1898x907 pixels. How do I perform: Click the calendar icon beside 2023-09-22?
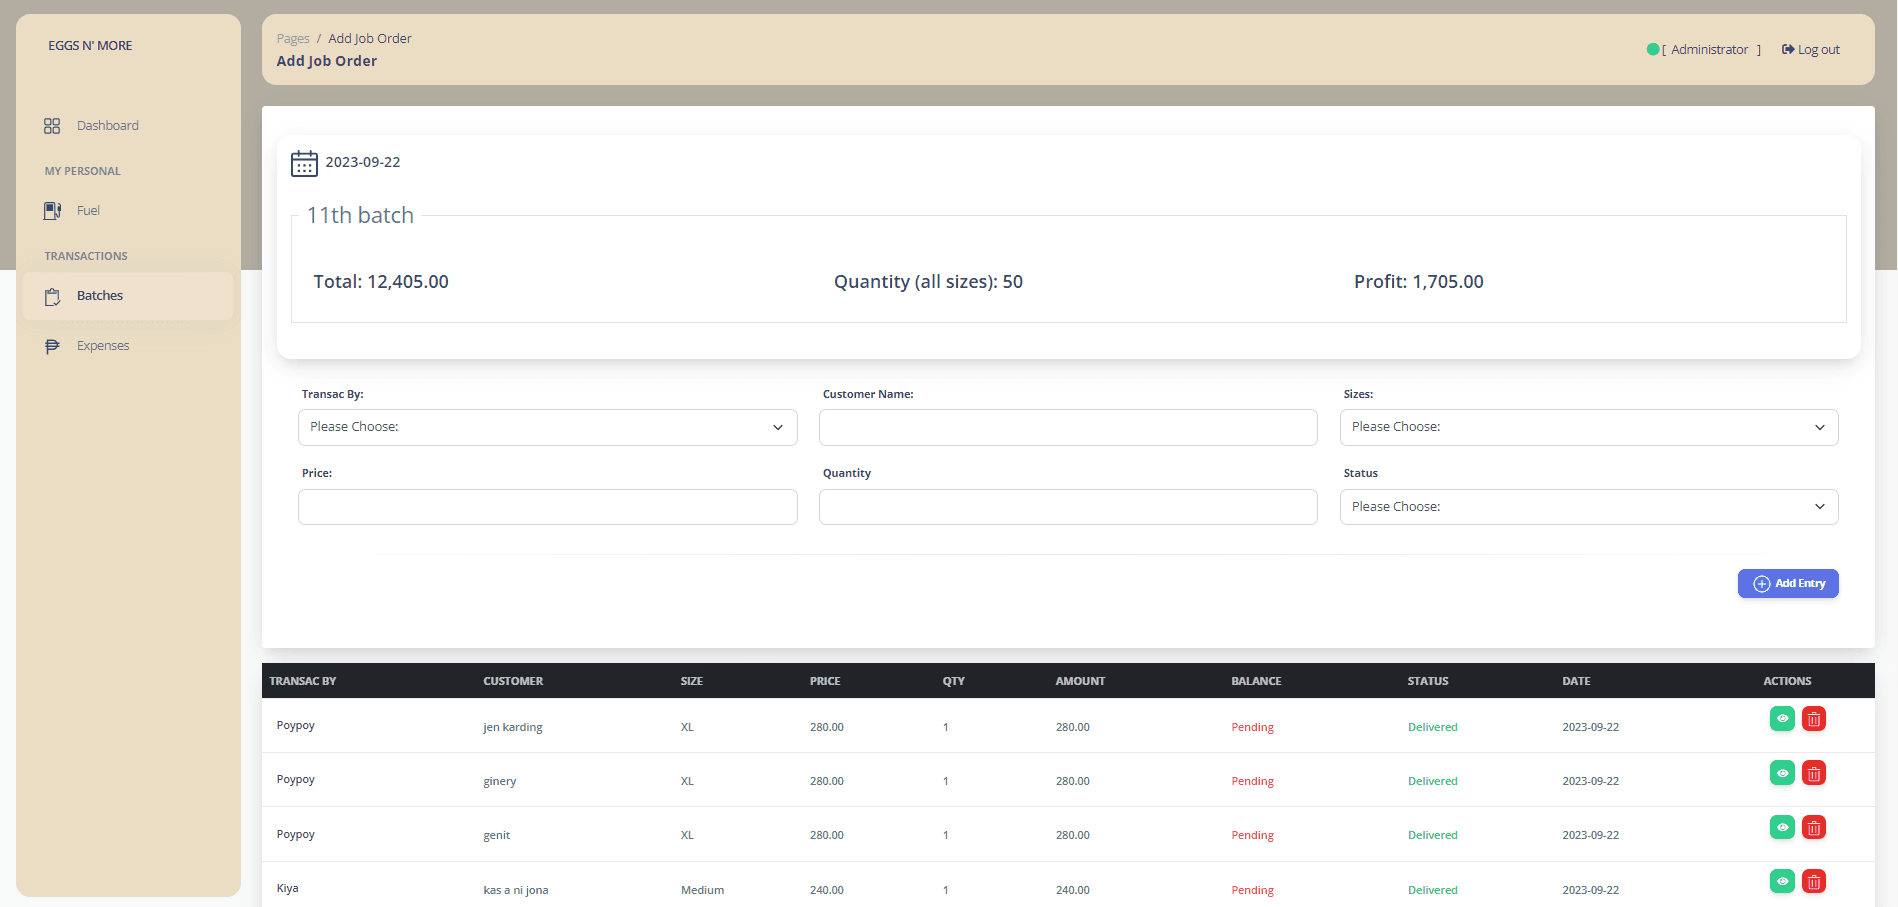point(304,163)
